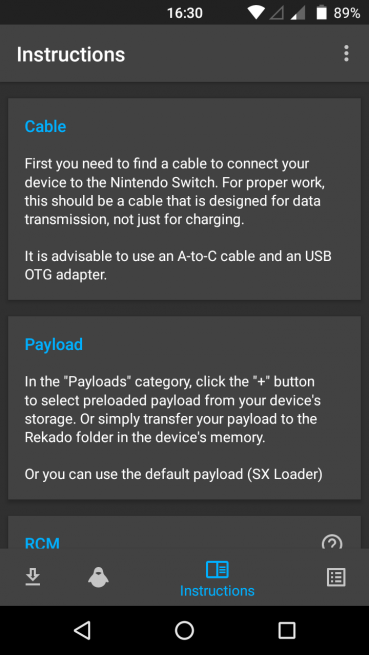This screenshot has width=369, height=655.
Task: Open the recent apps square button
Action: pos(287,630)
